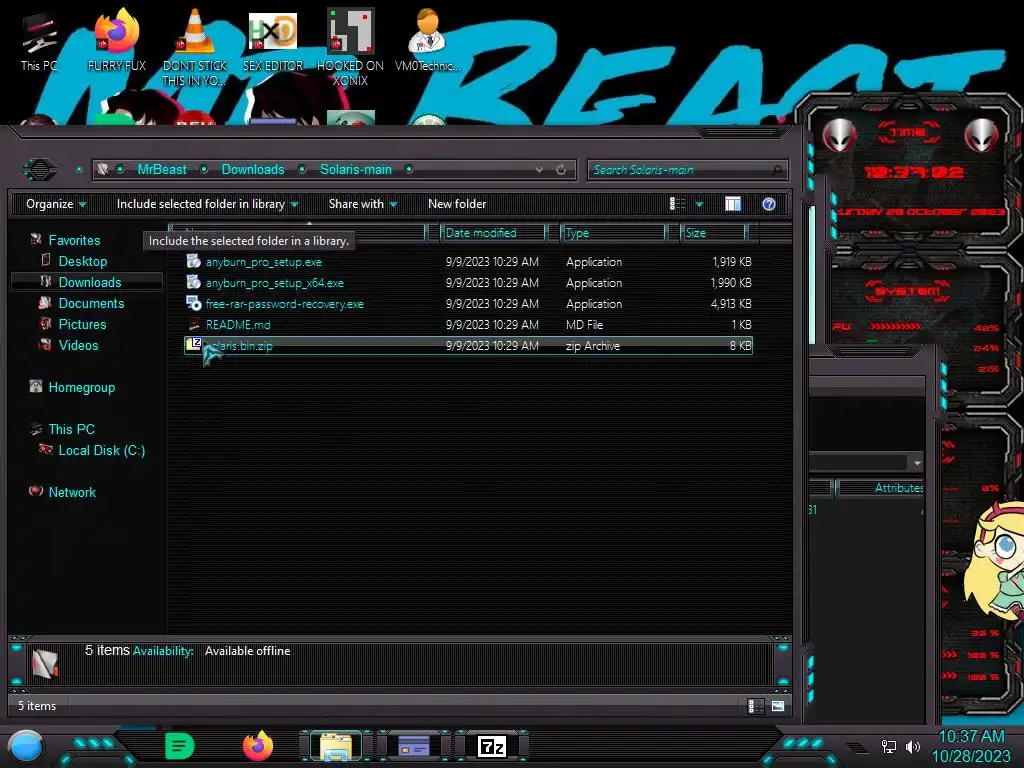The height and width of the screenshot is (768, 1024).
Task: Open the purple window taskbar app
Action: pos(414,746)
